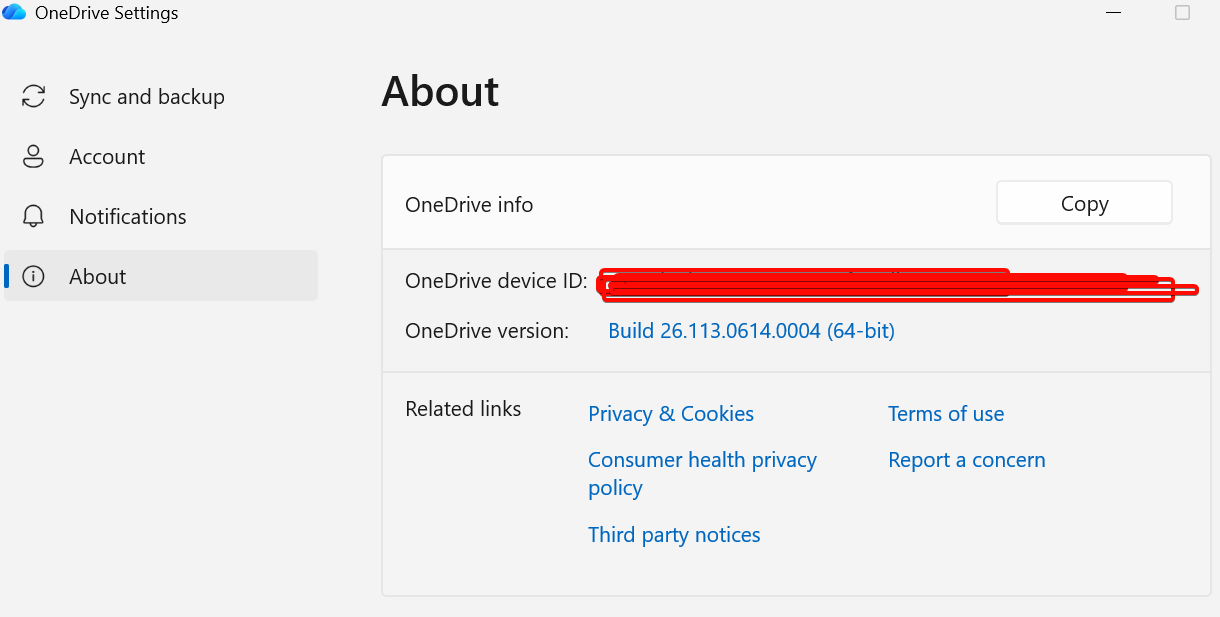Minimize the OneDrive Settings window
This screenshot has width=1220, height=617.
1114,13
